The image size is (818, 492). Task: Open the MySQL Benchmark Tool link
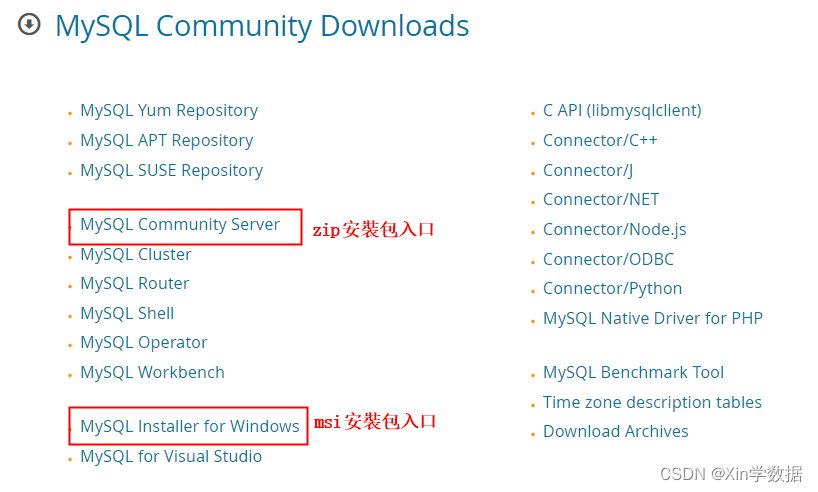(633, 373)
